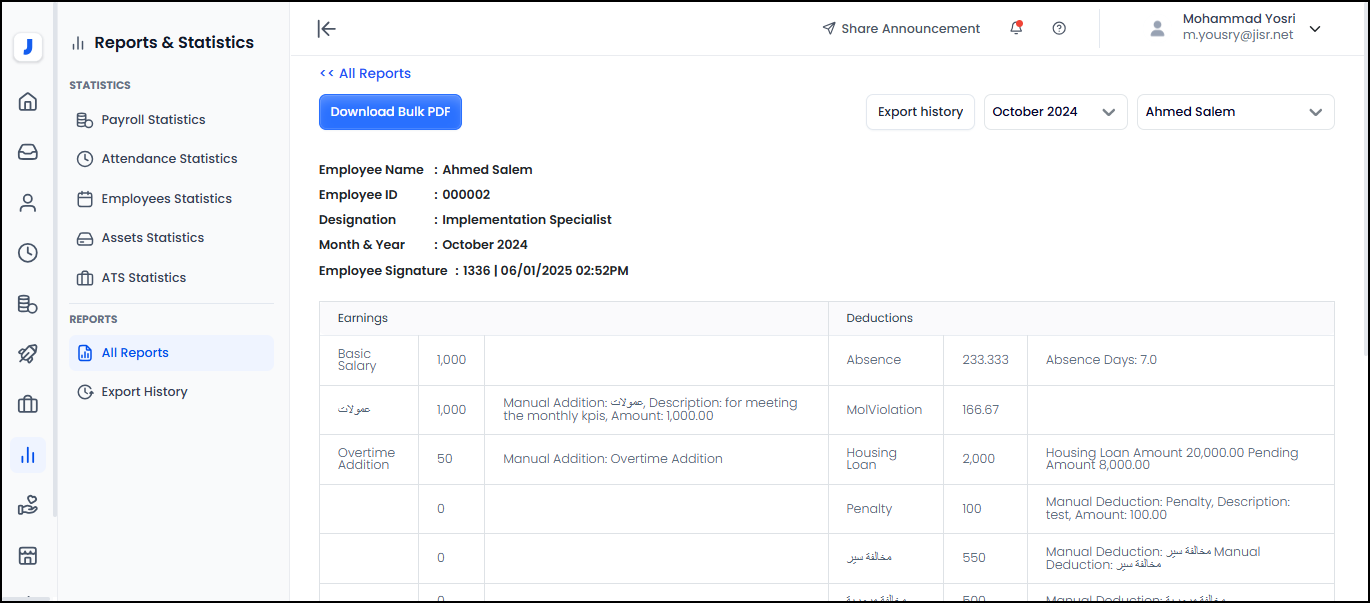The width and height of the screenshot is (1370, 603).
Task: Open the notifications bell icon
Action: pyautogui.click(x=1016, y=28)
